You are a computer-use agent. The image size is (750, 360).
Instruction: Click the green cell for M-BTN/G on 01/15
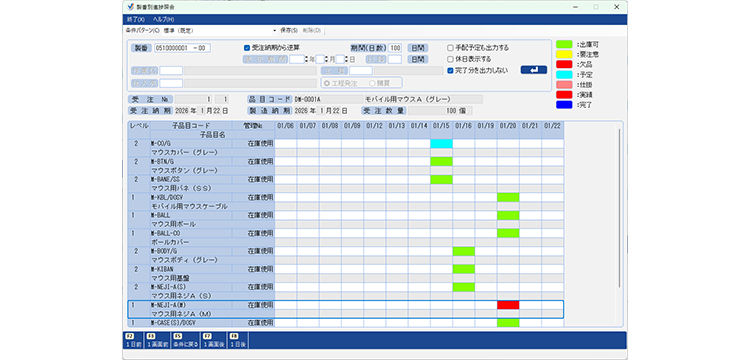(441, 162)
